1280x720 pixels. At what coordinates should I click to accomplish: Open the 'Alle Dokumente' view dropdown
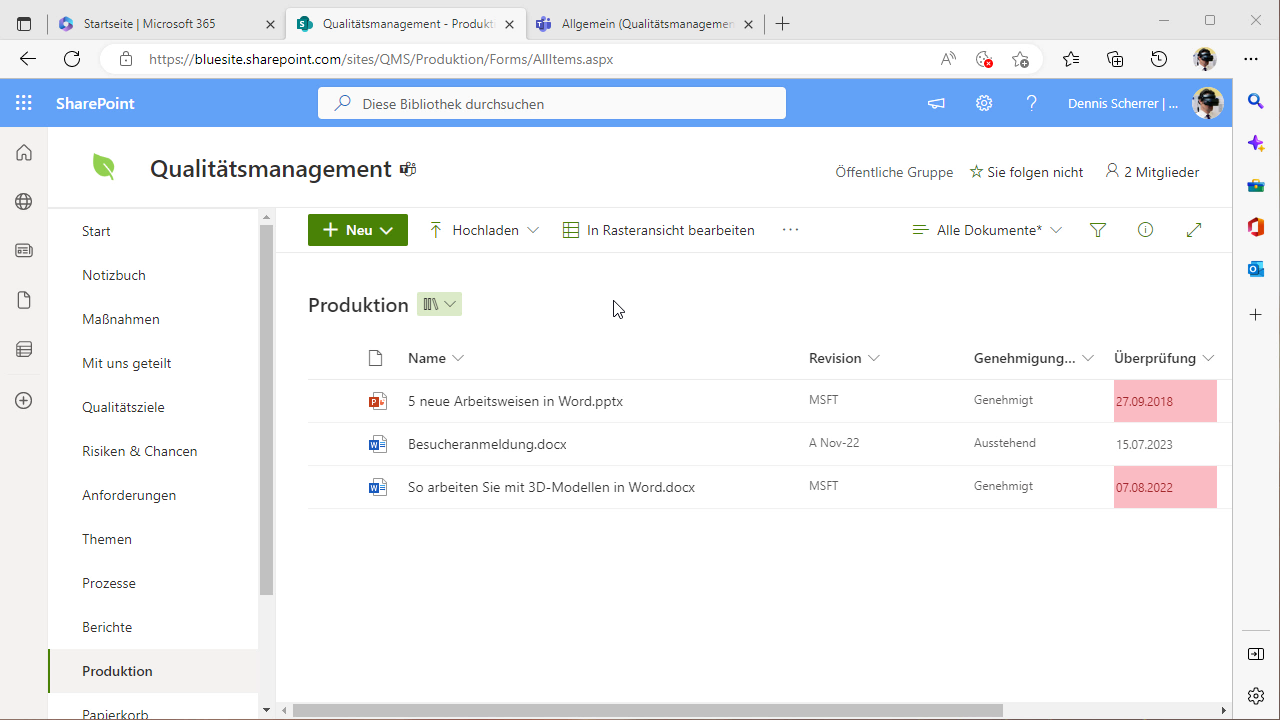[988, 229]
